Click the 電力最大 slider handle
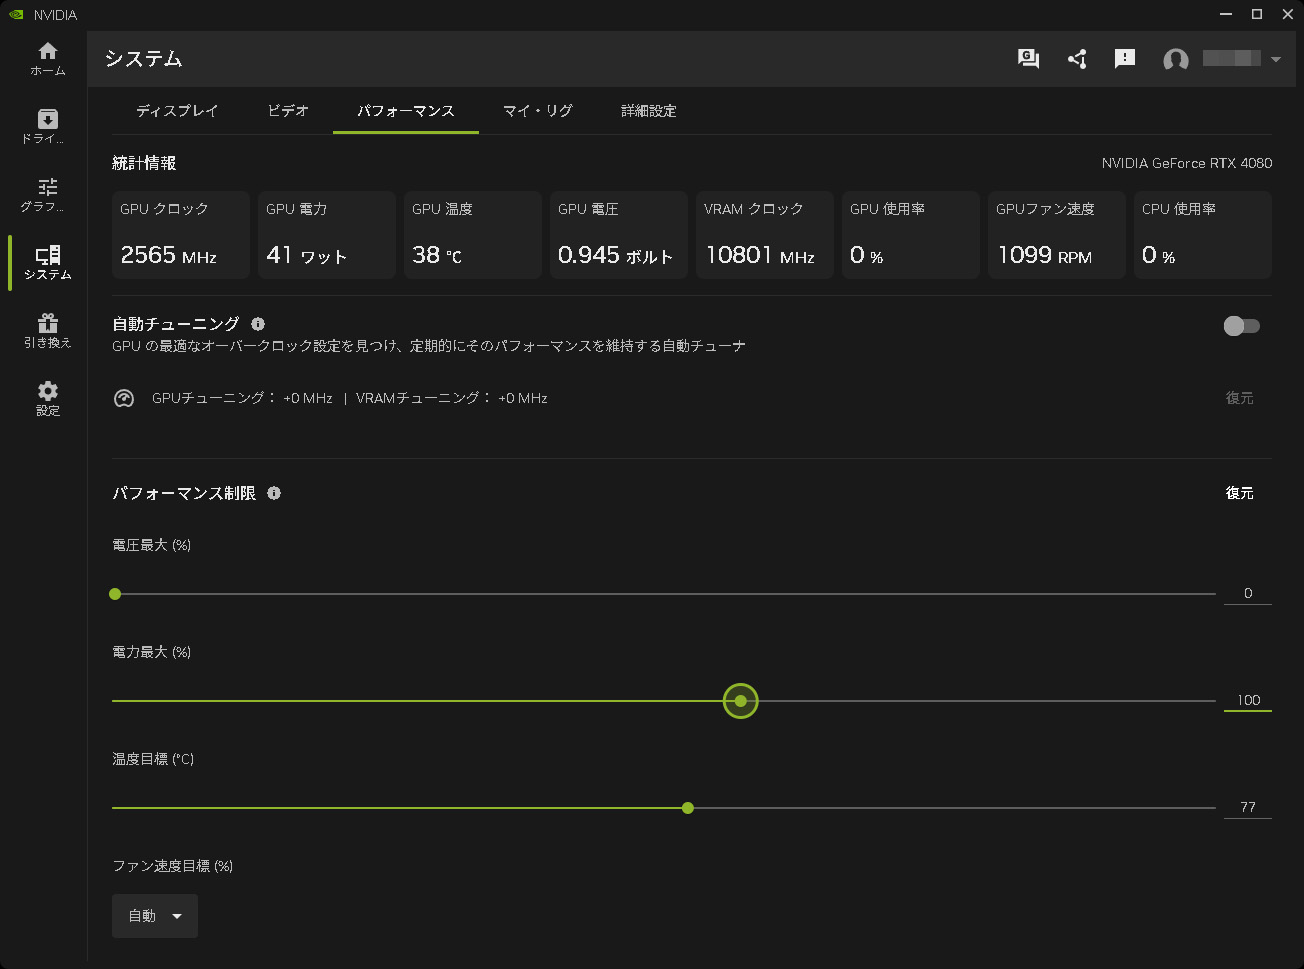 (741, 701)
